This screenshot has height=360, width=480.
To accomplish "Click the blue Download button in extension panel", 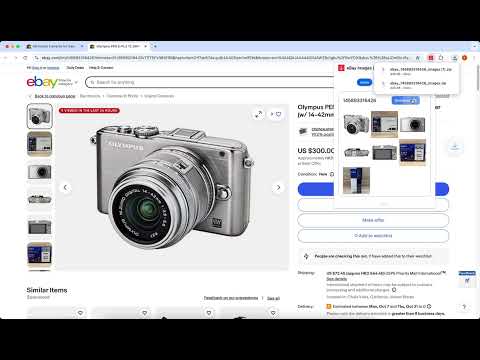I will [405, 100].
